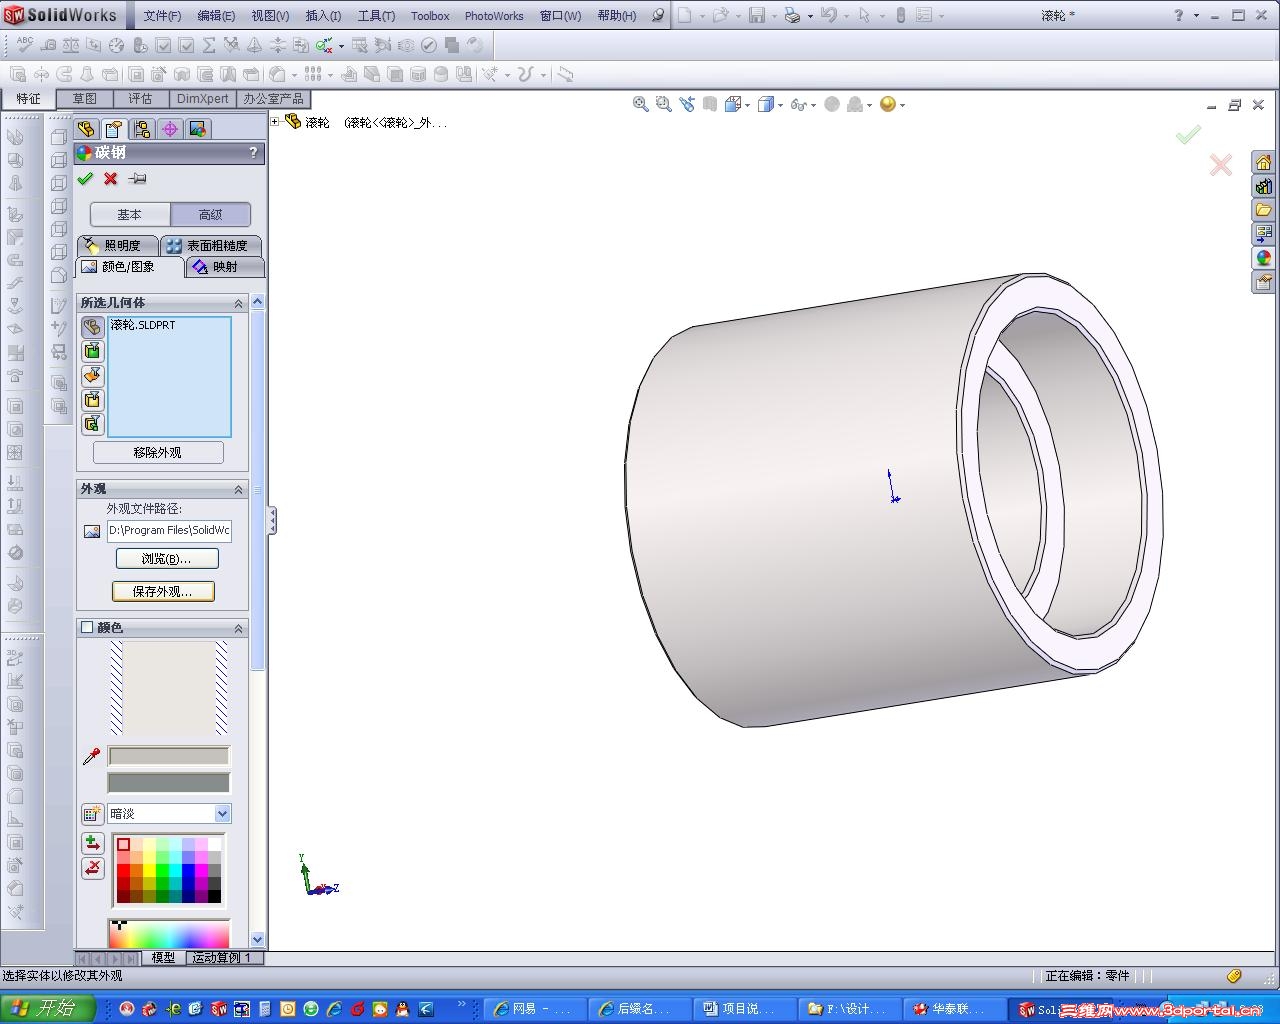Open the 暗淡 color swatch dropdown
The height and width of the screenshot is (1024, 1280).
[223, 814]
